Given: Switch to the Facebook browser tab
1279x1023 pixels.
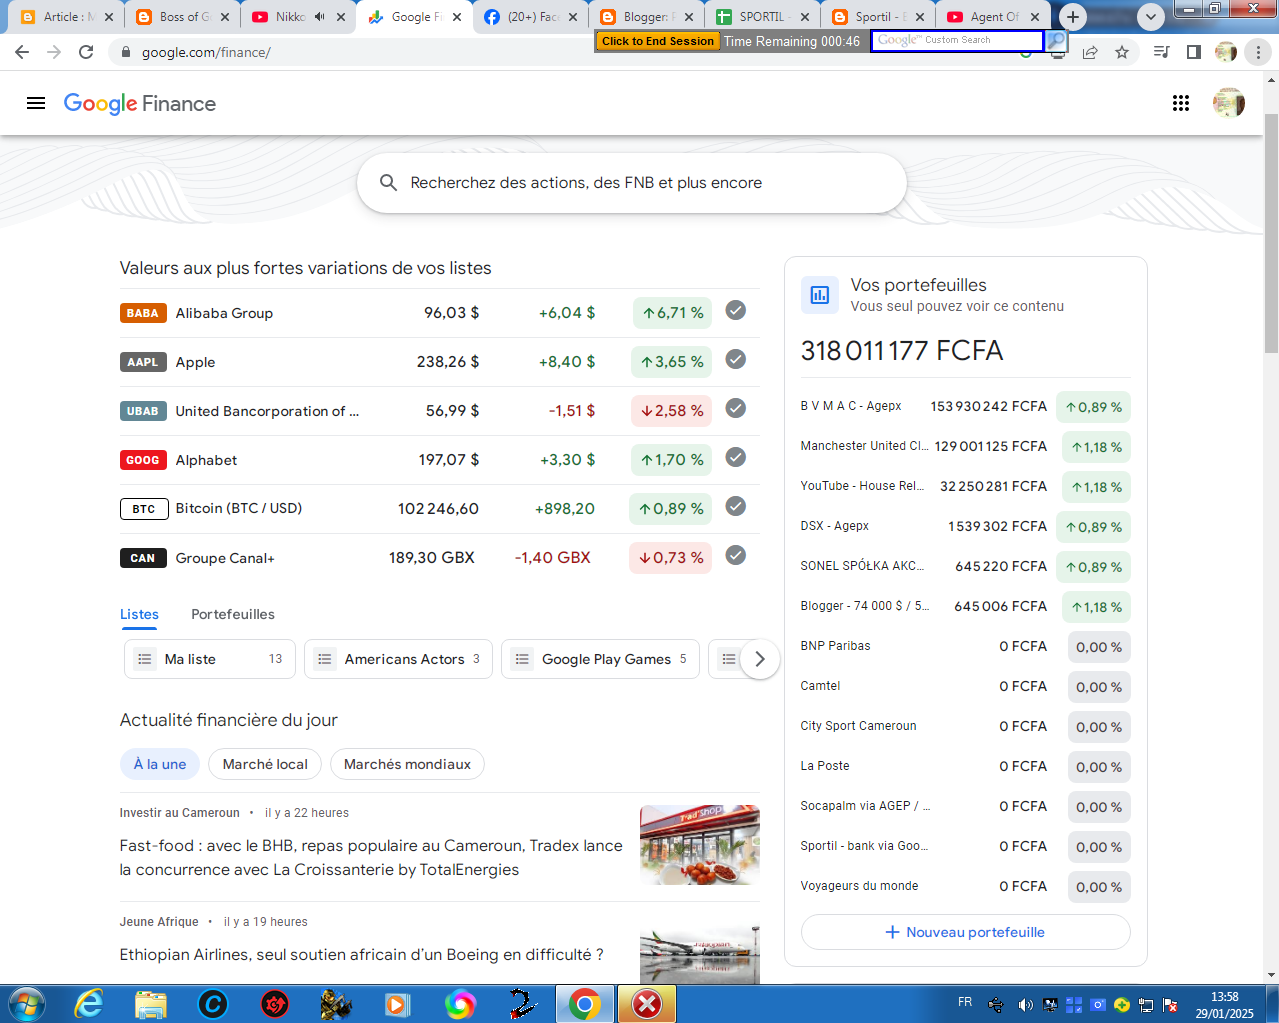Looking at the screenshot, I should [532, 17].
